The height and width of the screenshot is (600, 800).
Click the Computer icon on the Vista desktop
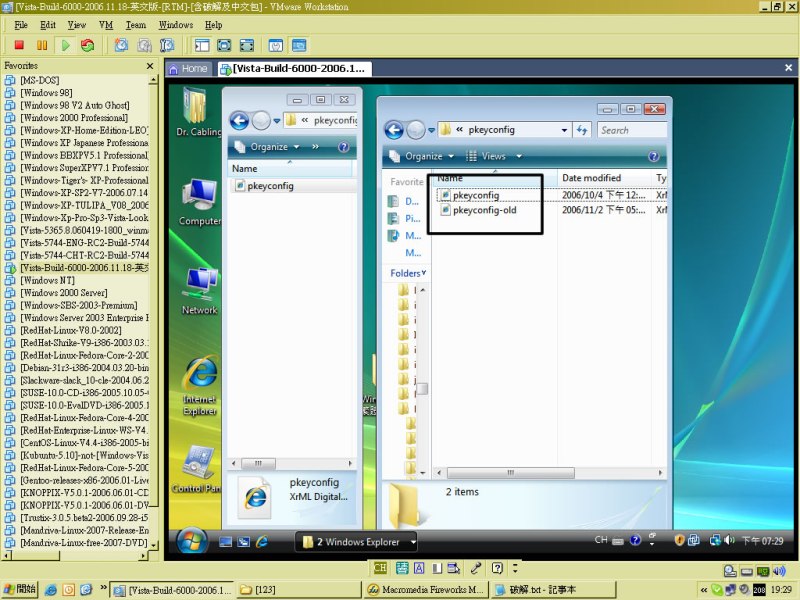click(x=199, y=203)
